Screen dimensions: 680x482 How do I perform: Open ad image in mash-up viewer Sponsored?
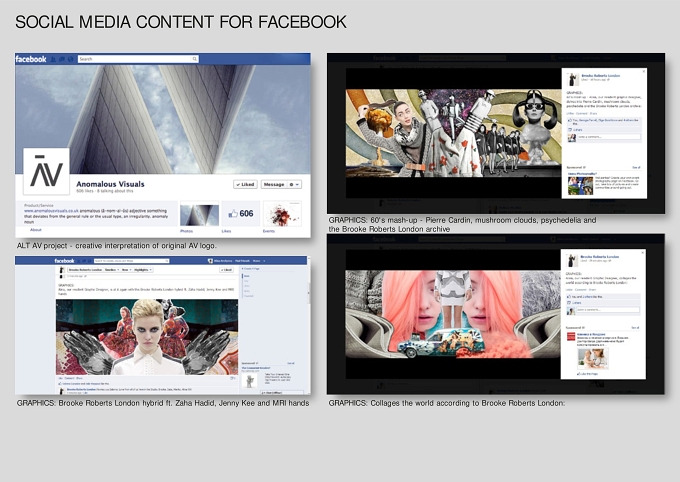click(x=580, y=185)
